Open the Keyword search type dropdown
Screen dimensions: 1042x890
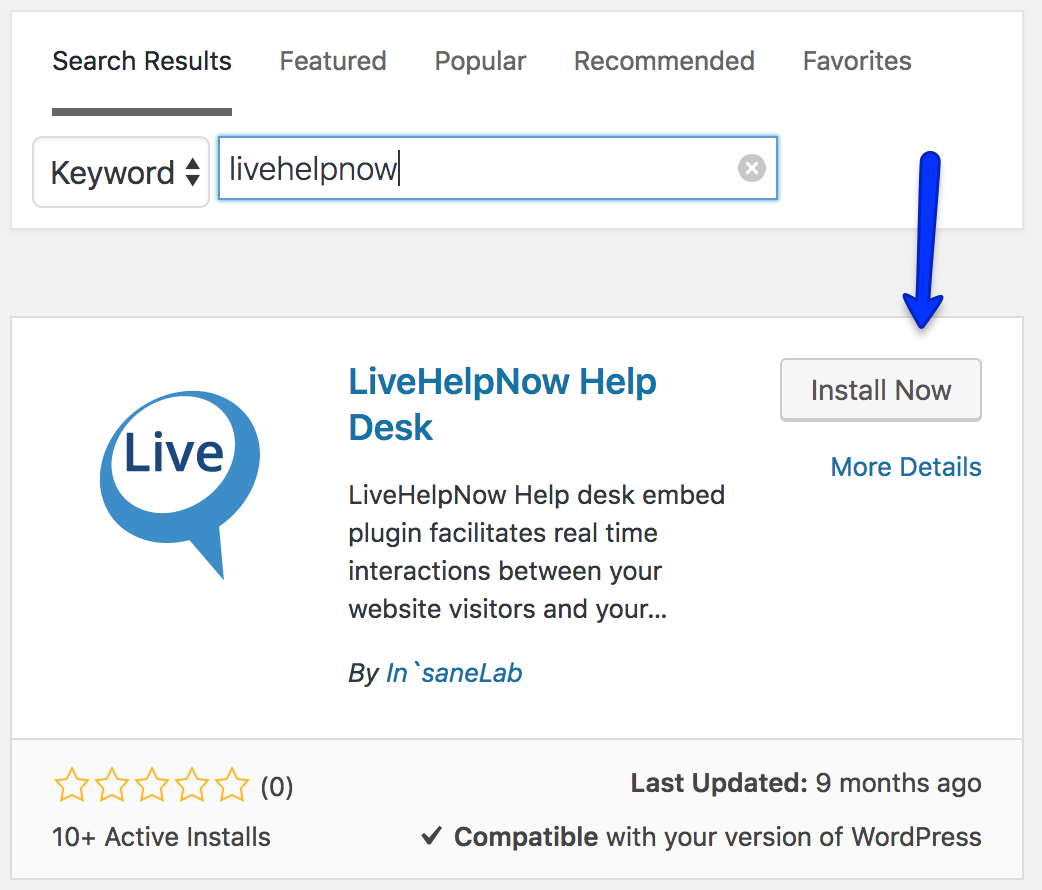click(121, 172)
